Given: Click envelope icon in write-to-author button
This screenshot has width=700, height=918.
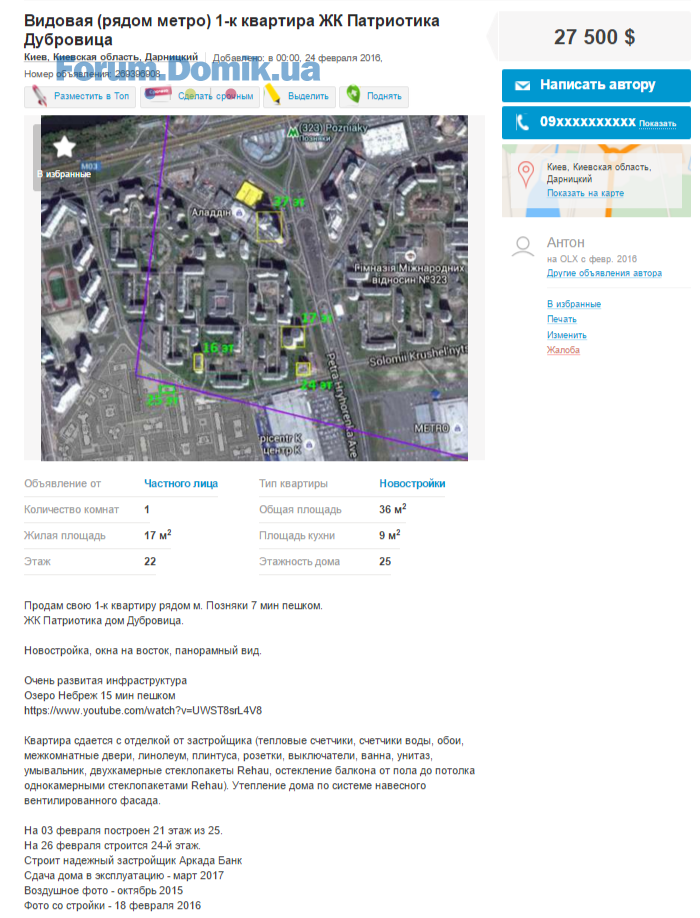Looking at the screenshot, I should (x=522, y=85).
